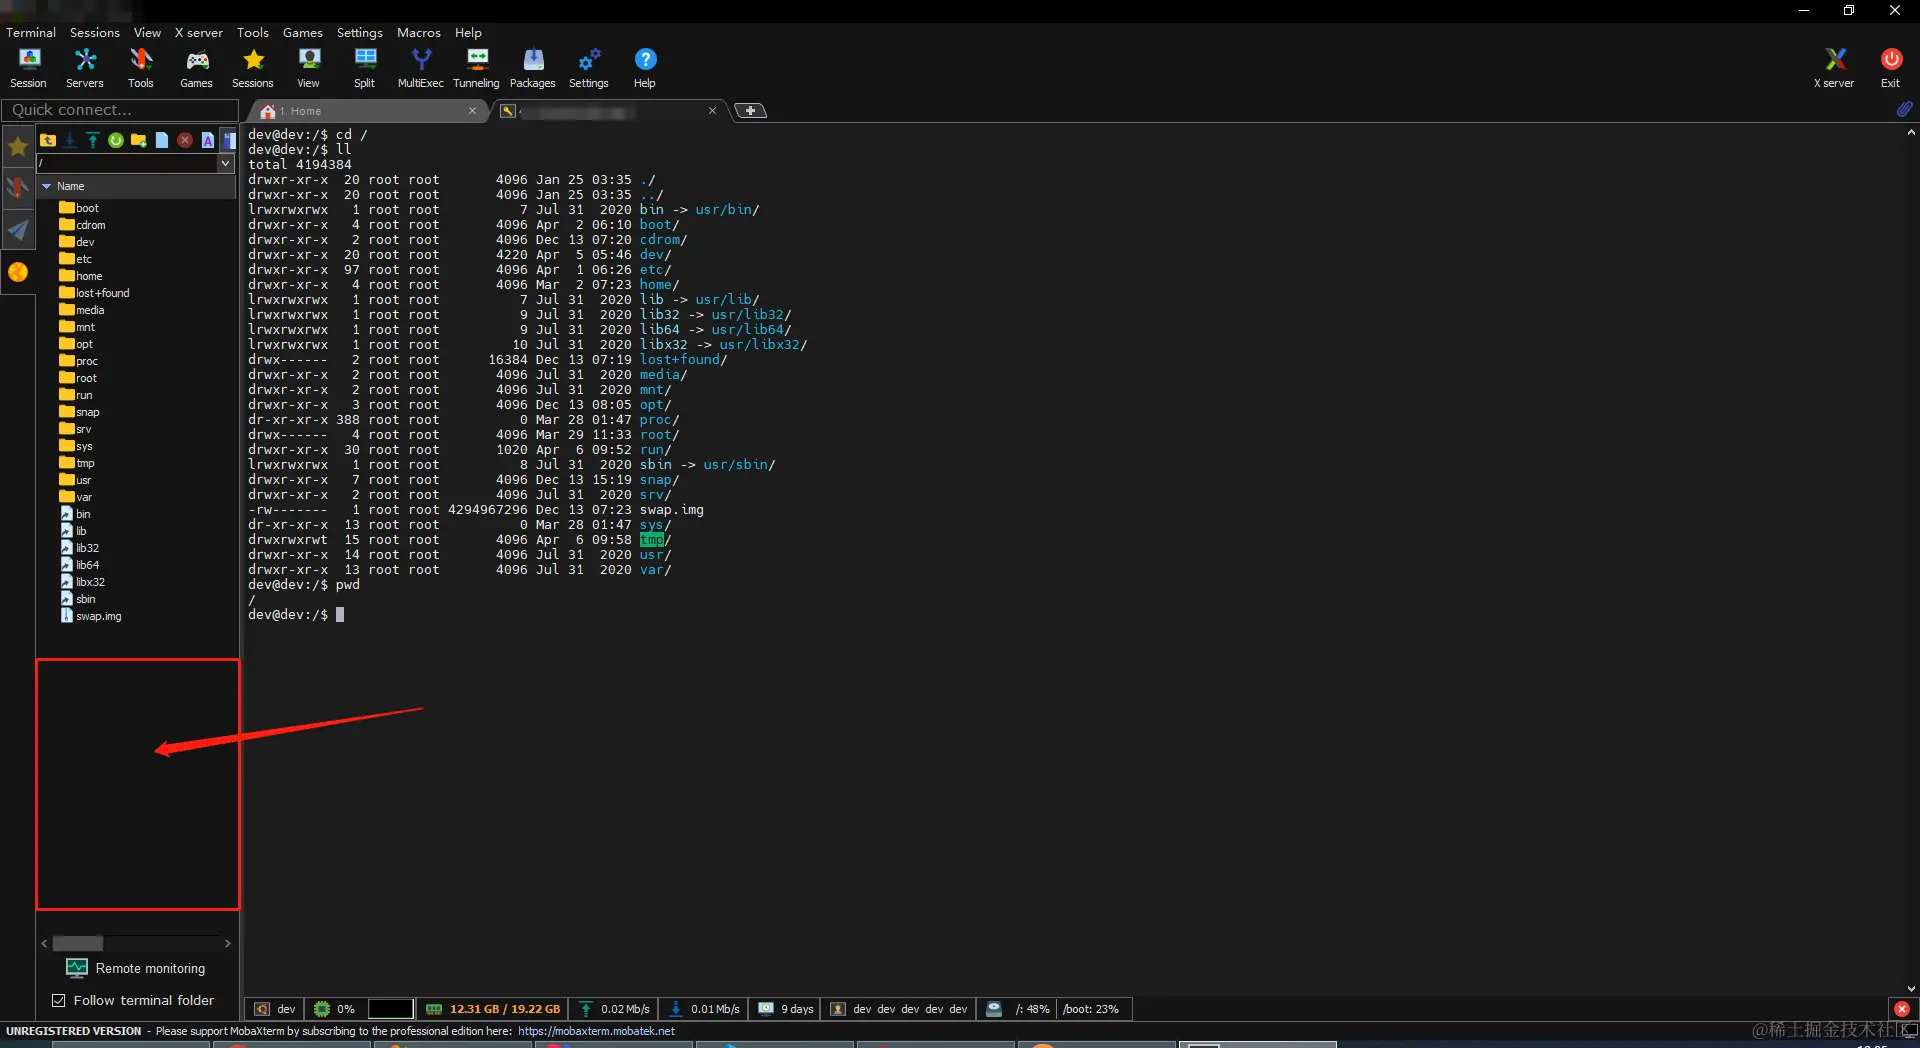
Task: Open the mobaxterm.mobatek.net link
Action: click(596, 1031)
